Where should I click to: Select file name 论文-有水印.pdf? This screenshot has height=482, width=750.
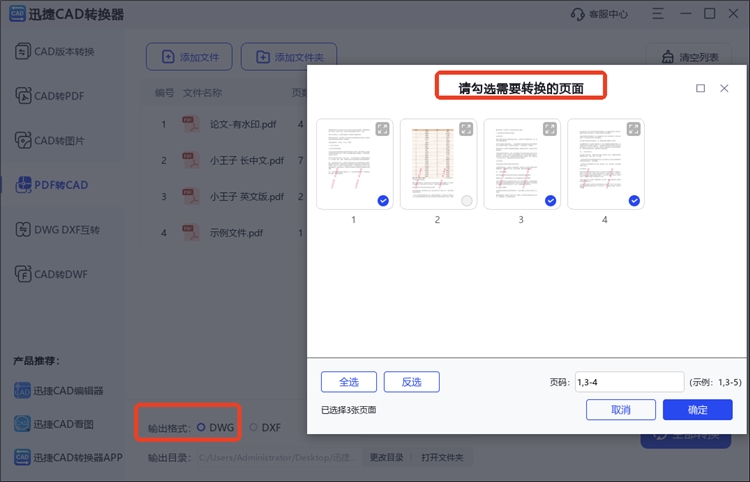point(243,124)
